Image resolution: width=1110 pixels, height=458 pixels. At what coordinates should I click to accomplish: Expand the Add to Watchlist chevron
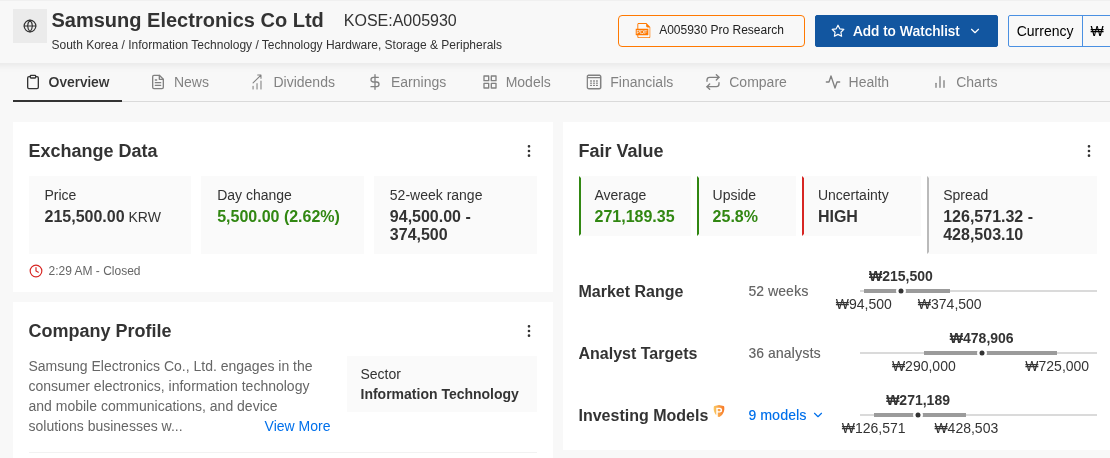(x=975, y=31)
